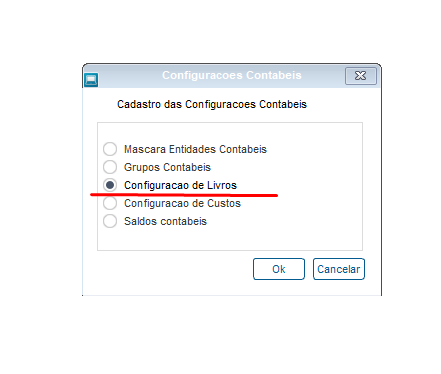Click the window icon in the title bar
Viewport: 441px width, 374px height.
click(91, 80)
